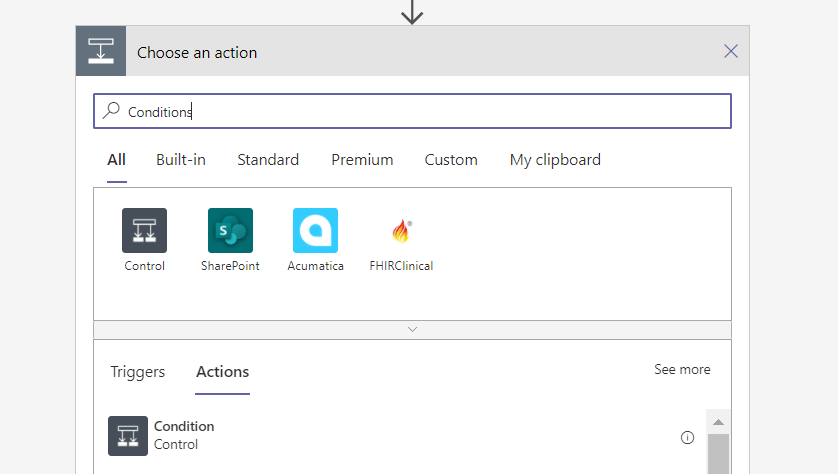Click the Choose an action header icon
The height and width of the screenshot is (474, 838).
pos(101,52)
